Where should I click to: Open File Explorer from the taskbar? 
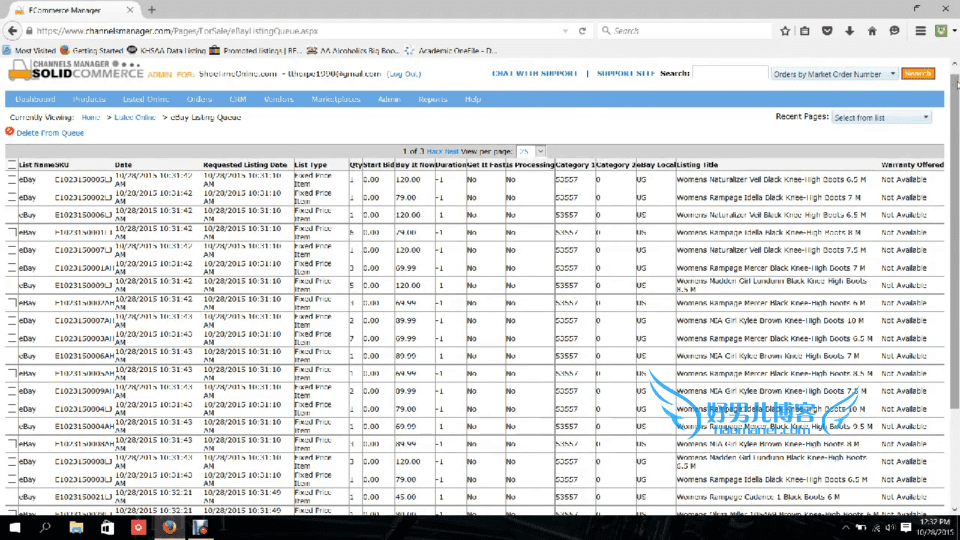tap(76, 527)
